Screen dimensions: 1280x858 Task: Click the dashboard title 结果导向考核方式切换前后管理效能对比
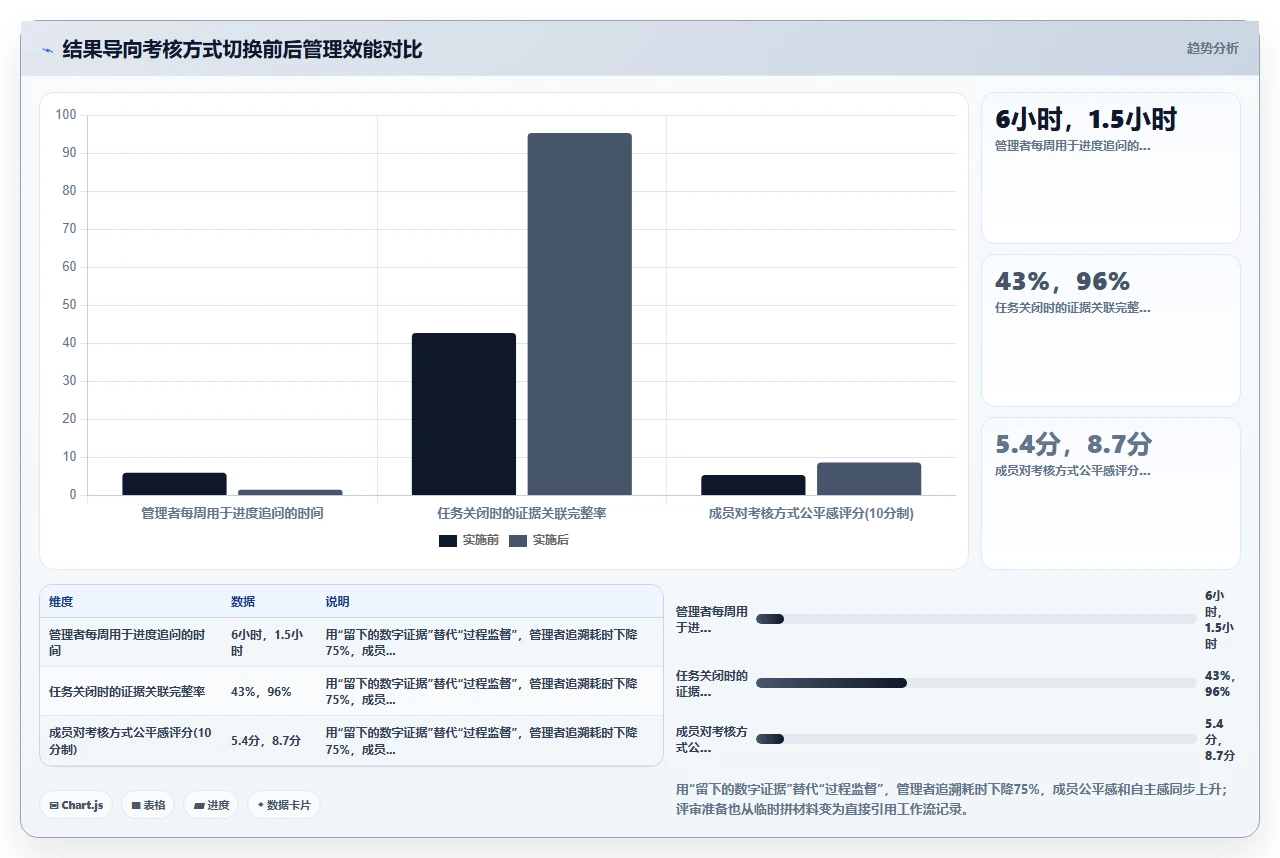point(242,49)
